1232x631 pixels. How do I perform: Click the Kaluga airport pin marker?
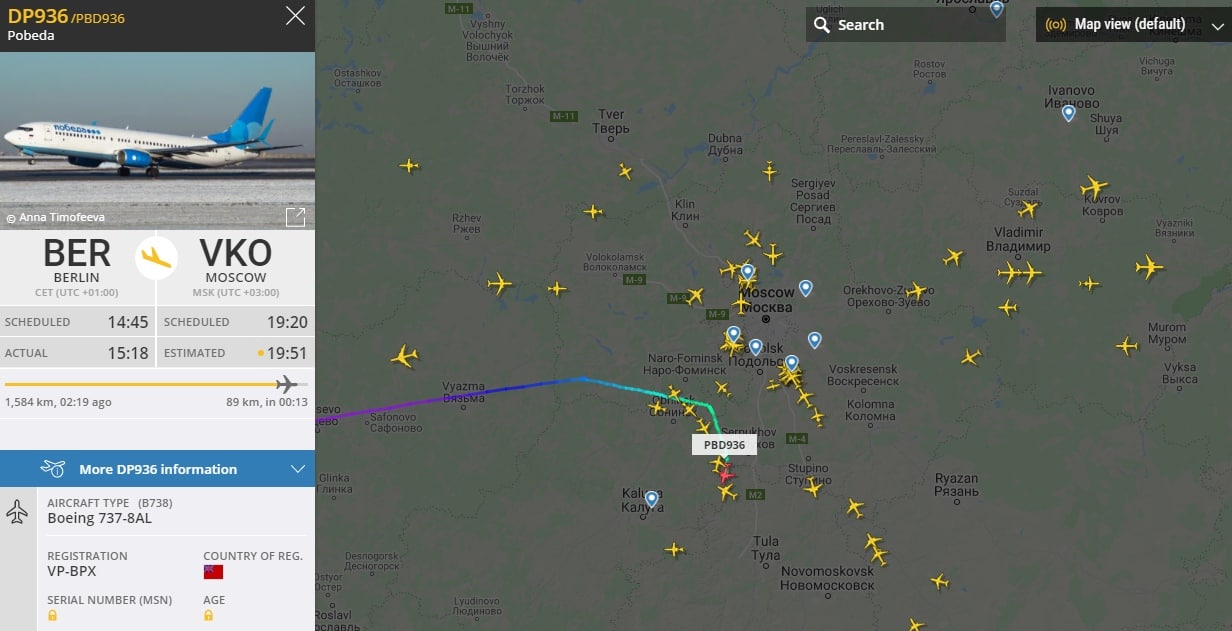pyautogui.click(x=652, y=498)
